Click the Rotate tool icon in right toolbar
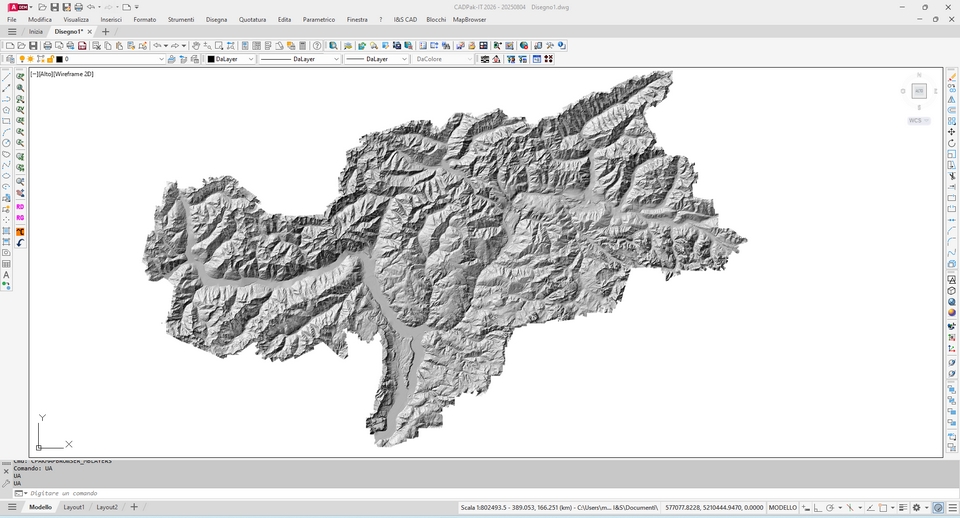Screen dimensions: 960x518 [951, 143]
